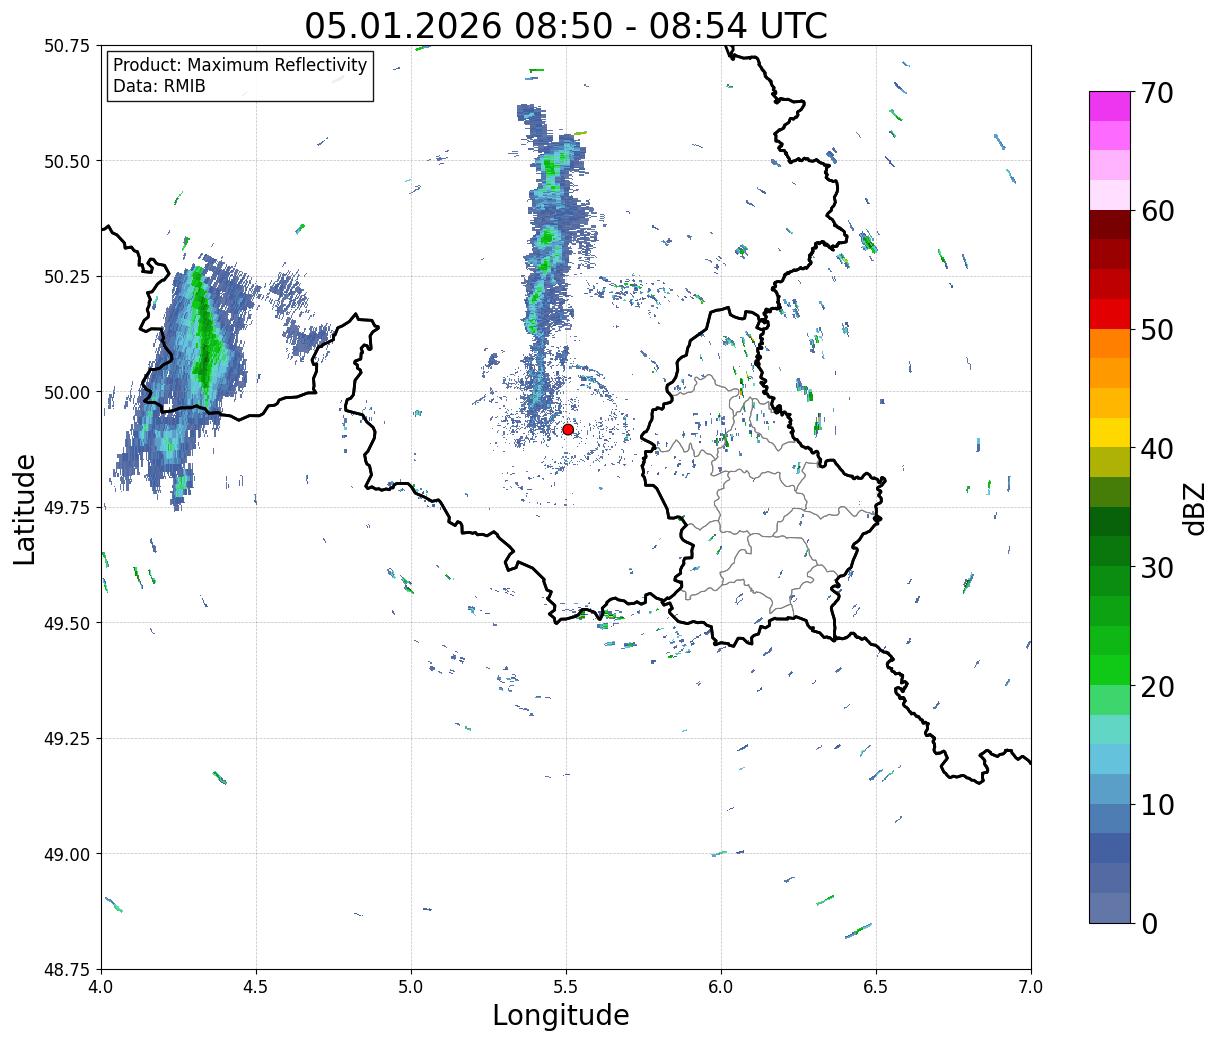1219x1040 pixels.
Task: Click the longitude tick label 5.0
Action: click(411, 987)
